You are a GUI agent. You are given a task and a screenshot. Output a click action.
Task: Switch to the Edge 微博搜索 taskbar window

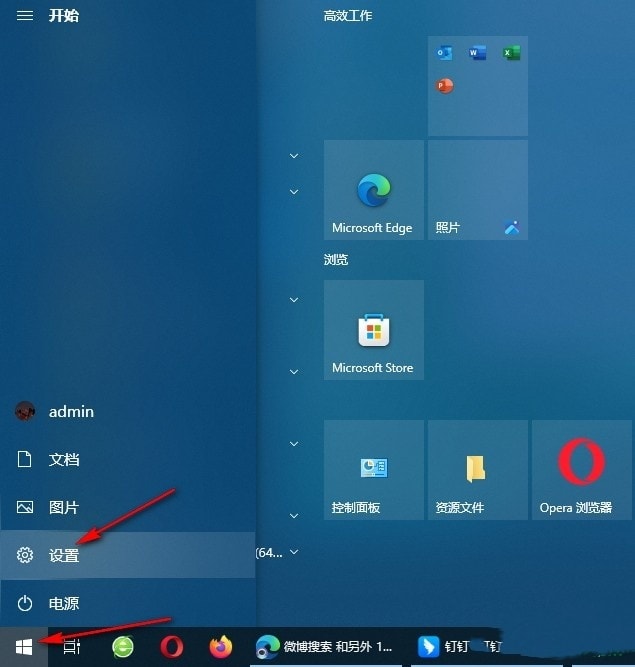pyautogui.click(x=325, y=647)
